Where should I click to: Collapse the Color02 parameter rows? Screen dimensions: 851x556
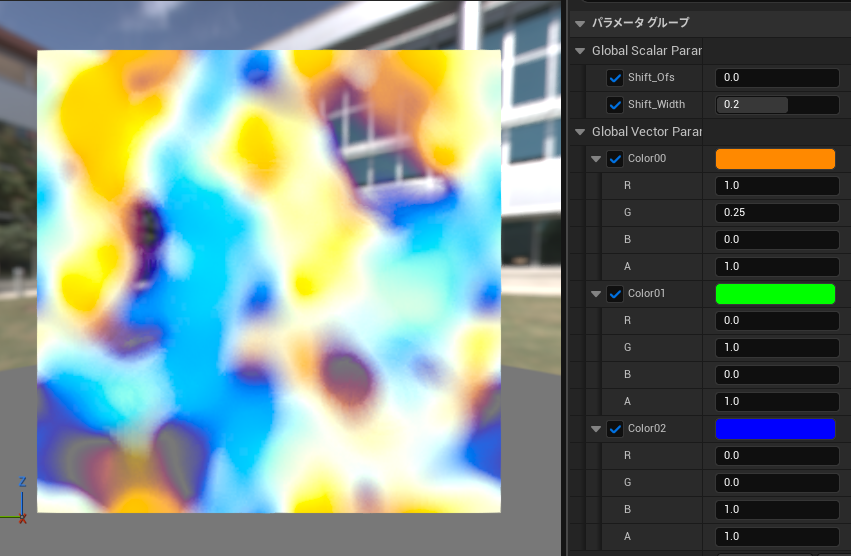tap(597, 429)
